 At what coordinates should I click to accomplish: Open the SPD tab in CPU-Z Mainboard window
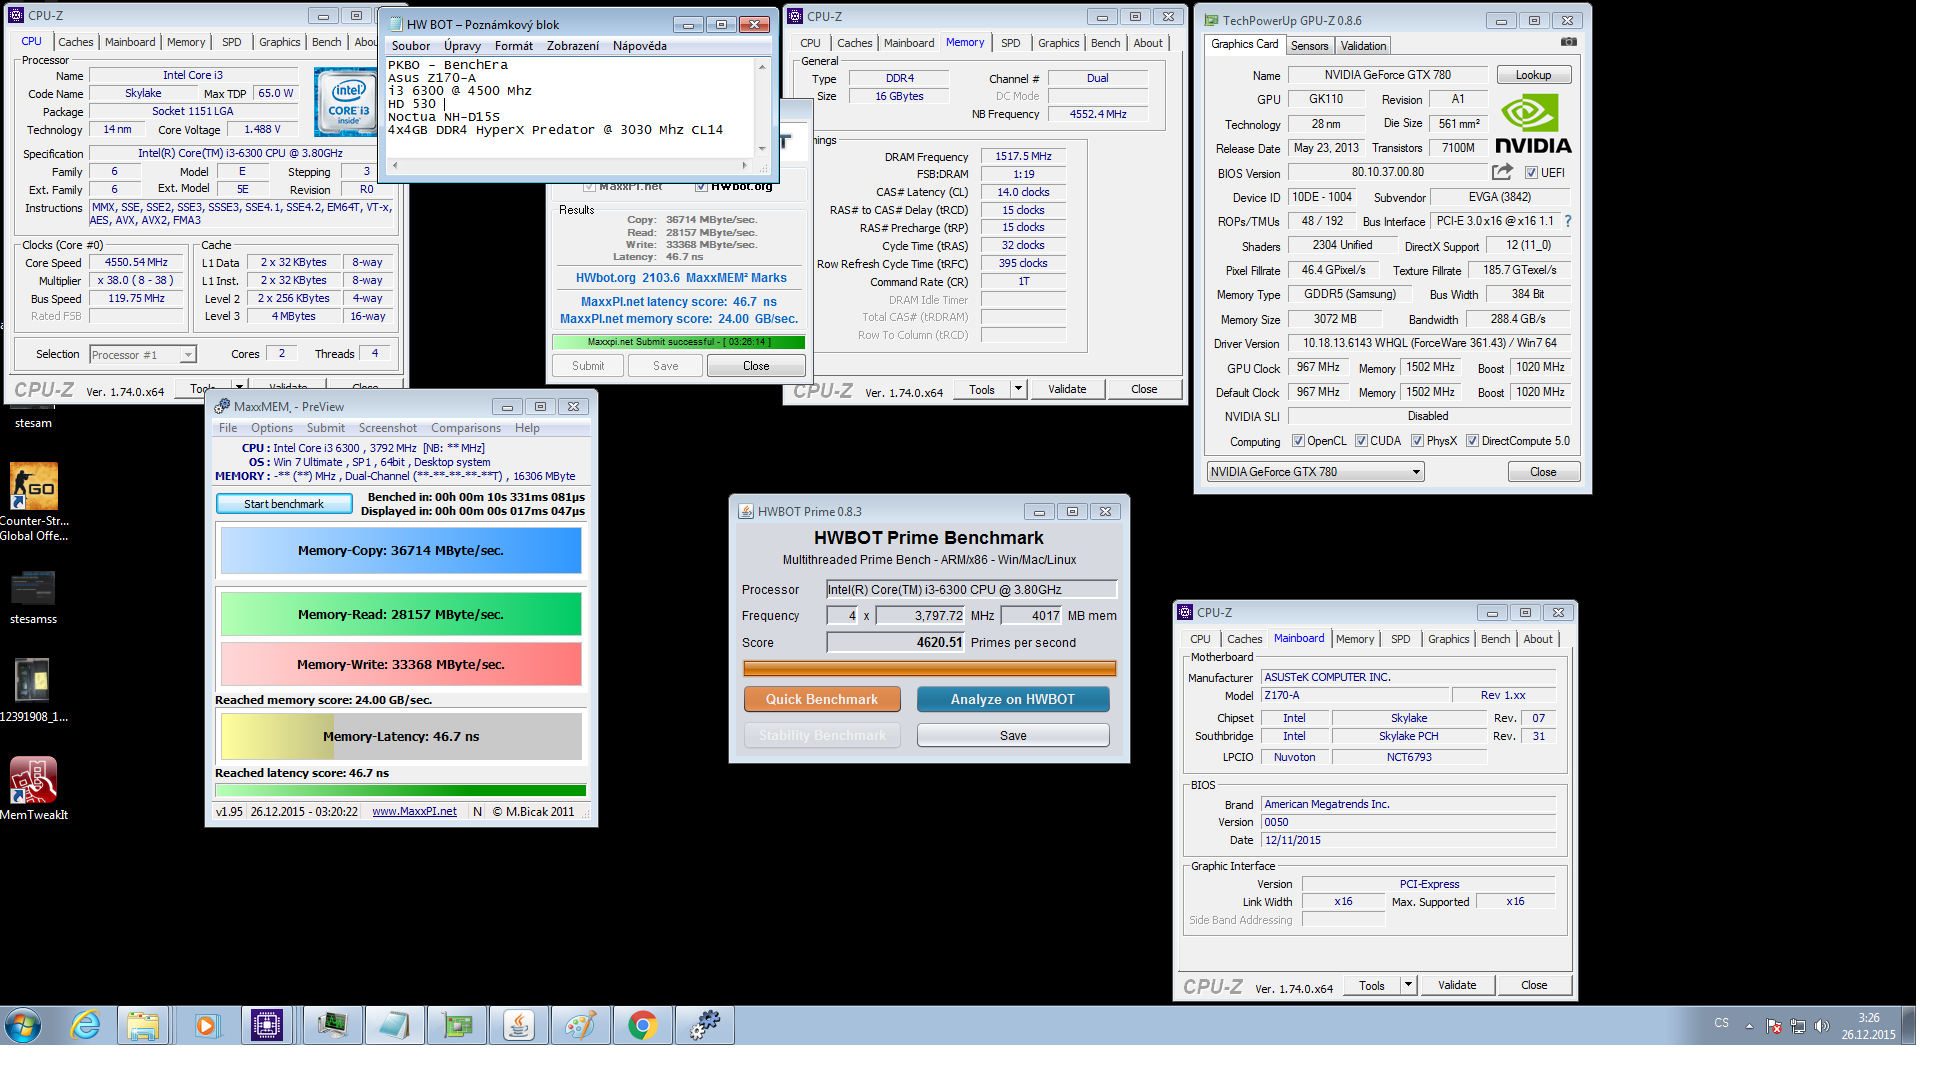click(1400, 639)
